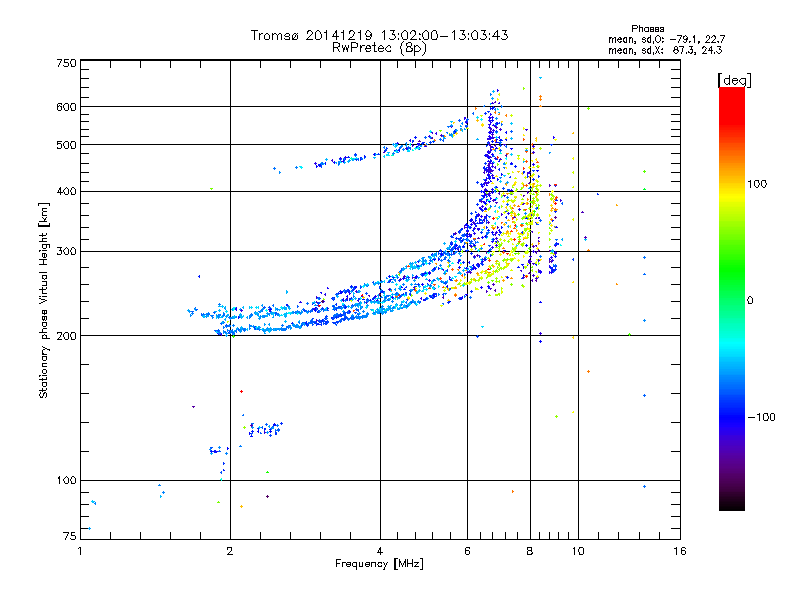This screenshot has height=600, width=800.
Task: Select the 'mean, sd,X: 87.3, 24.3' line
Action: [x=665, y=50]
